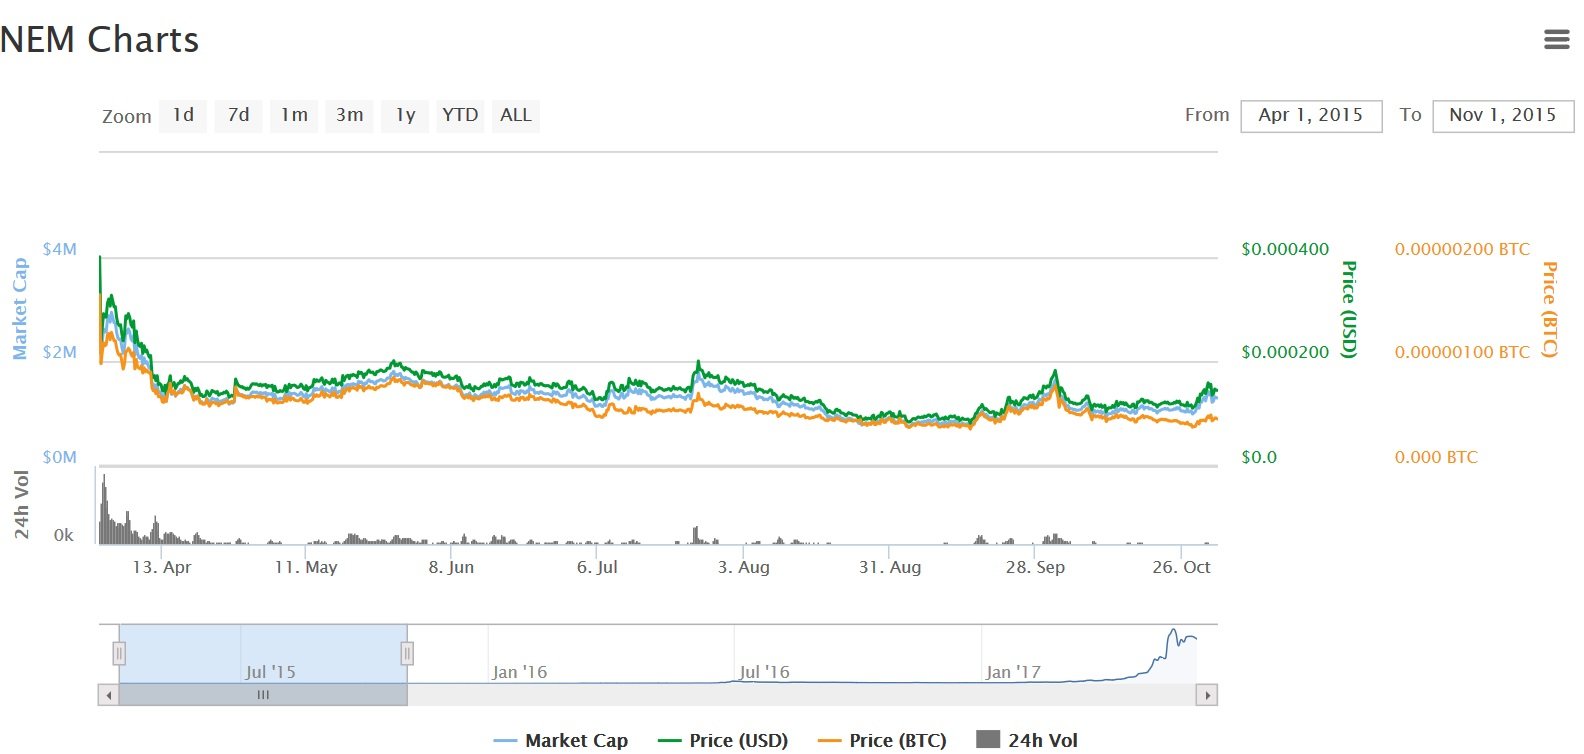Click the 0.00000200 BTC axis label
Screen dimensions: 1584x754
(x=1462, y=249)
